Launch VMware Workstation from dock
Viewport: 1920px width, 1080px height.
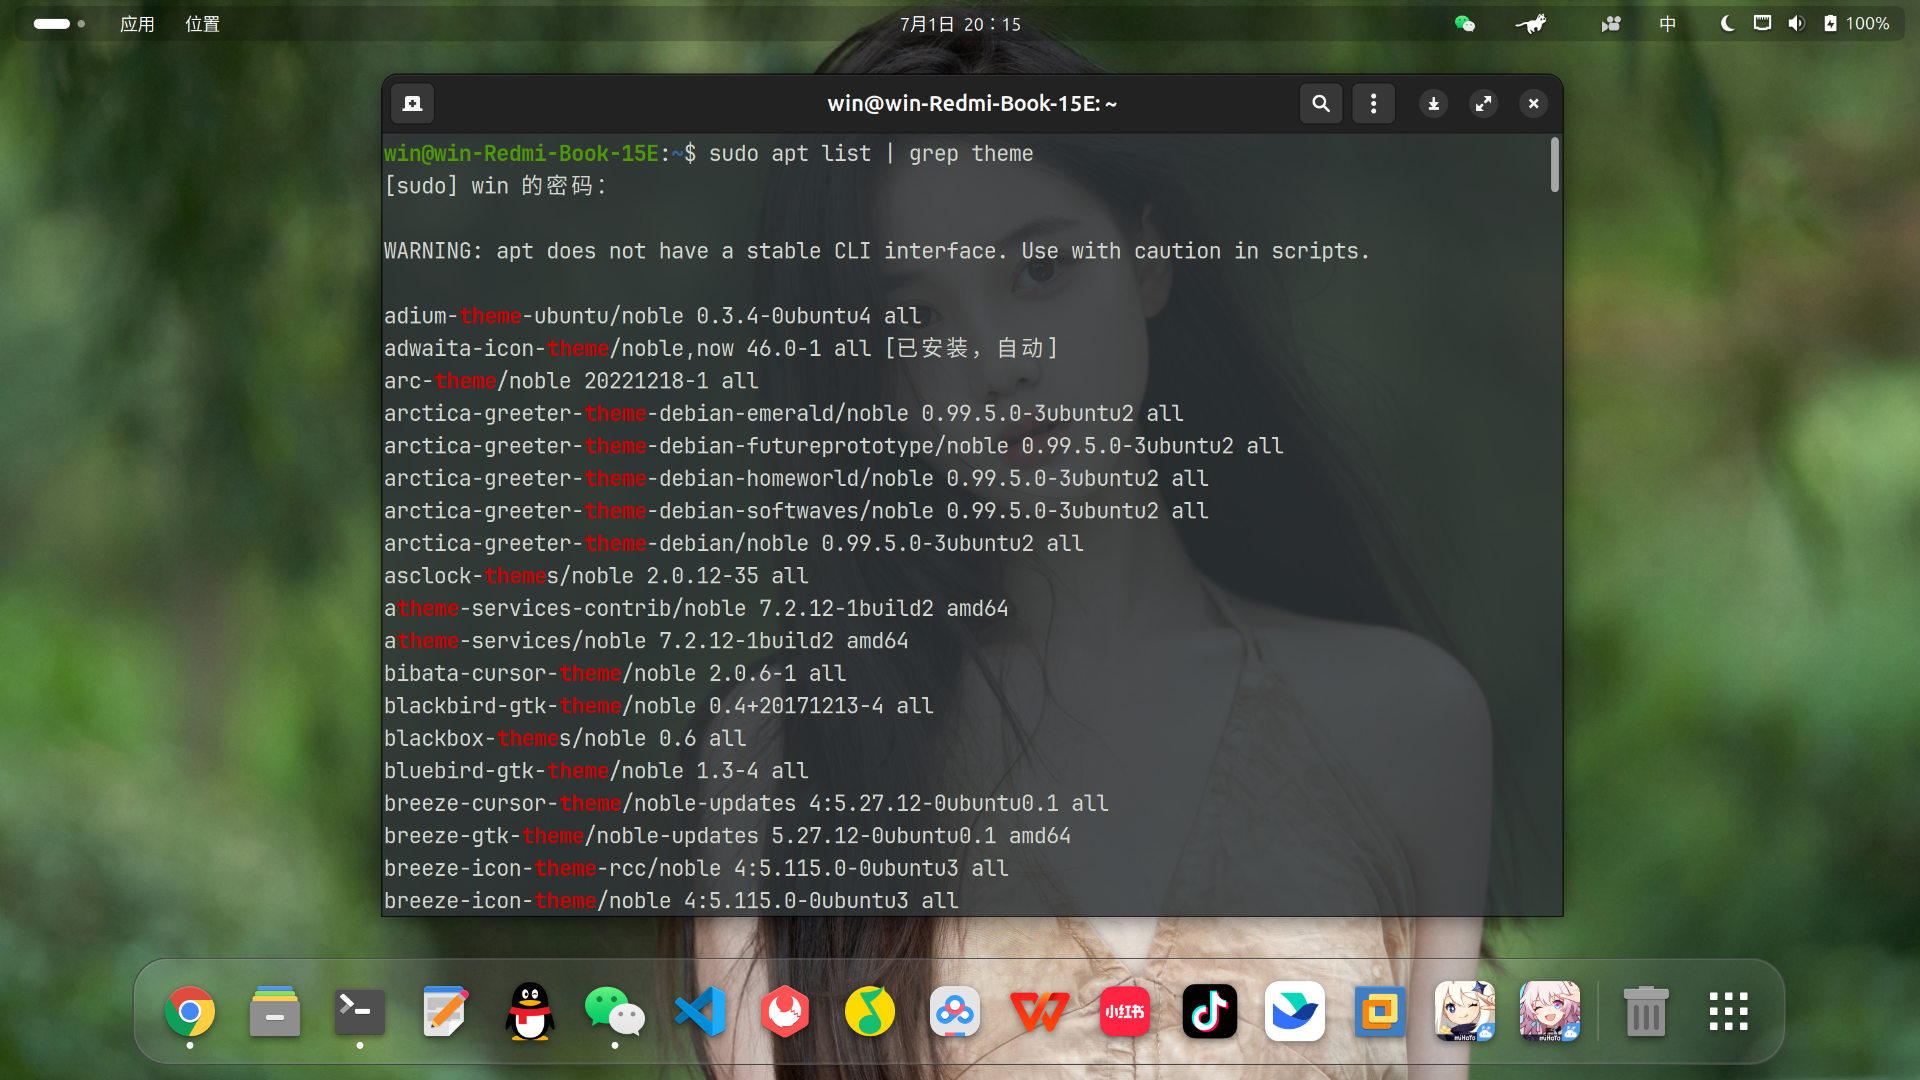(1380, 1012)
